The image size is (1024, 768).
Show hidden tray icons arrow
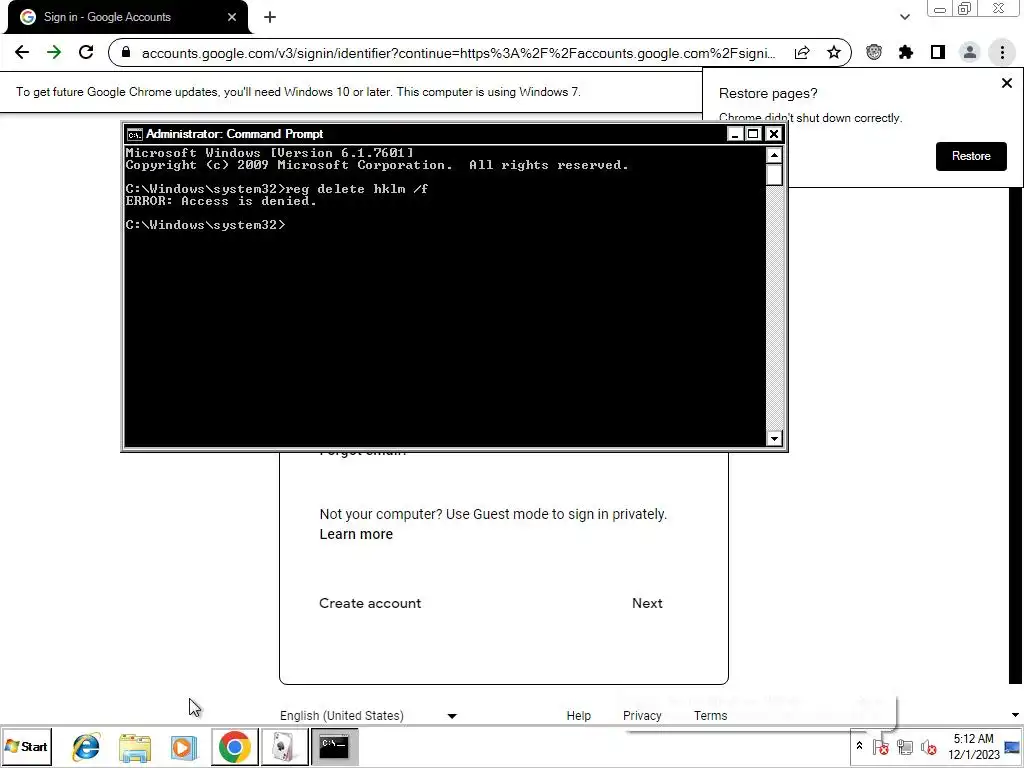click(x=859, y=746)
